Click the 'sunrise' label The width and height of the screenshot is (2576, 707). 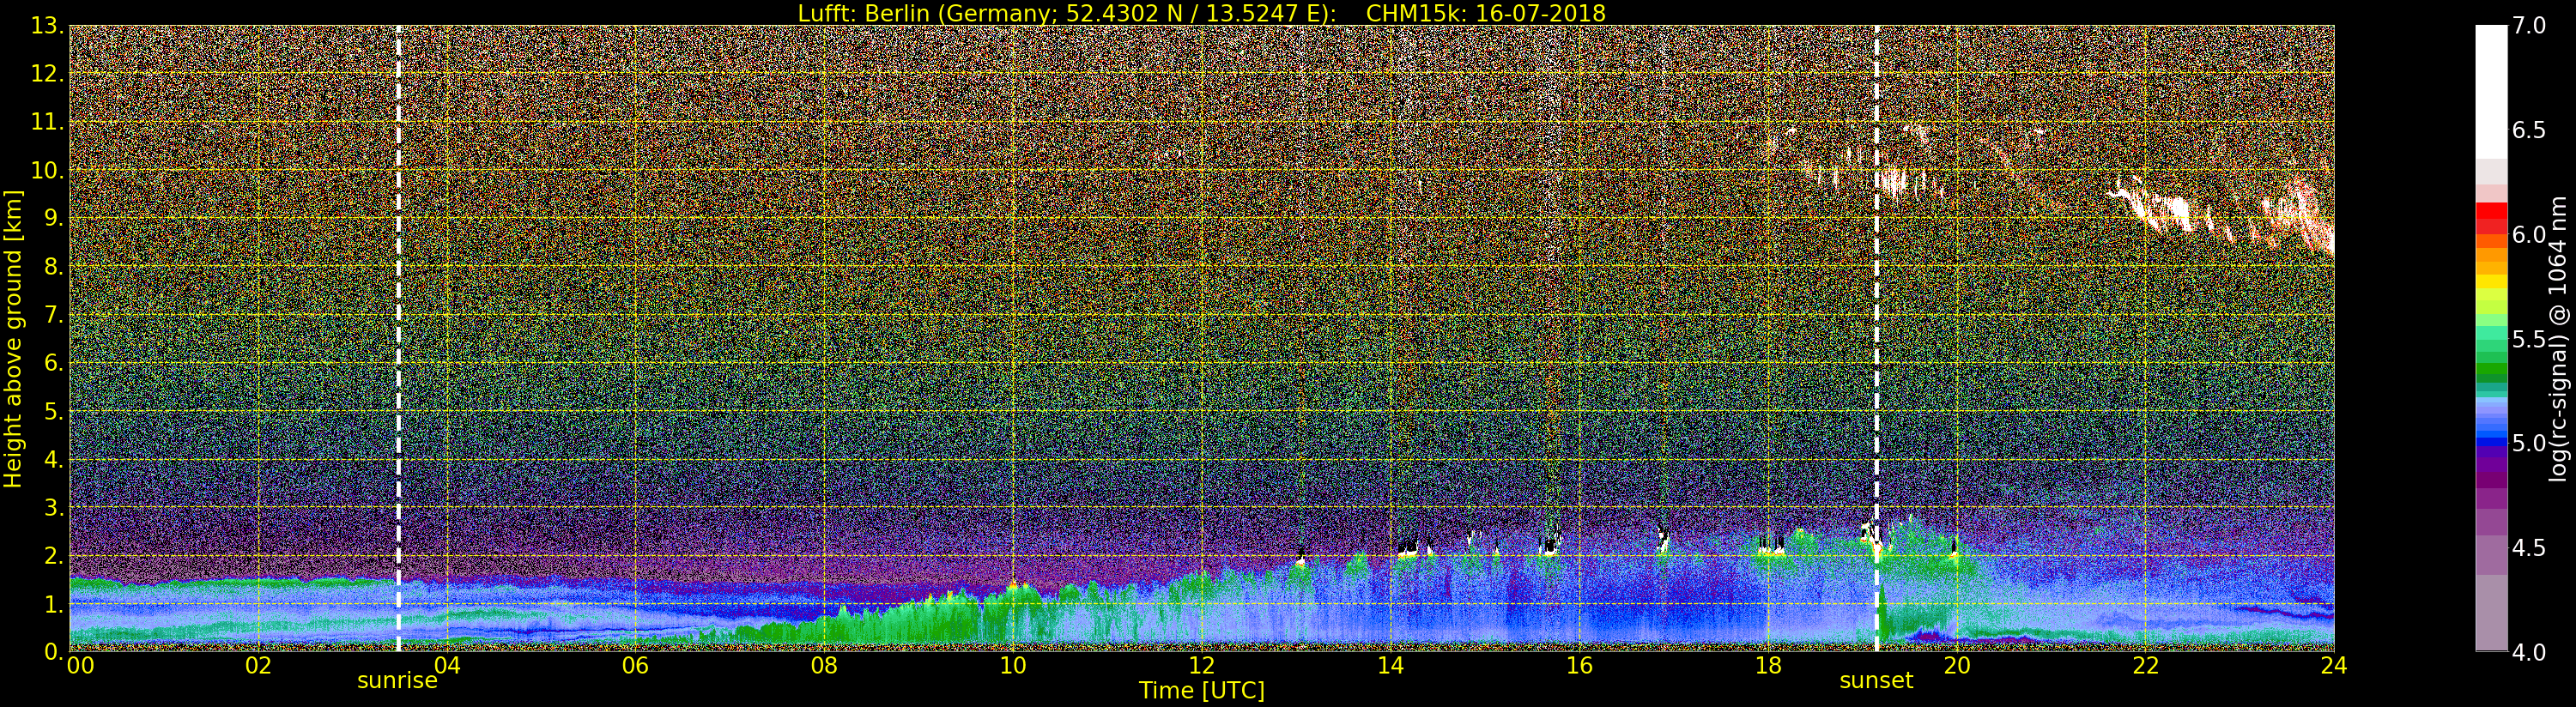(397, 681)
